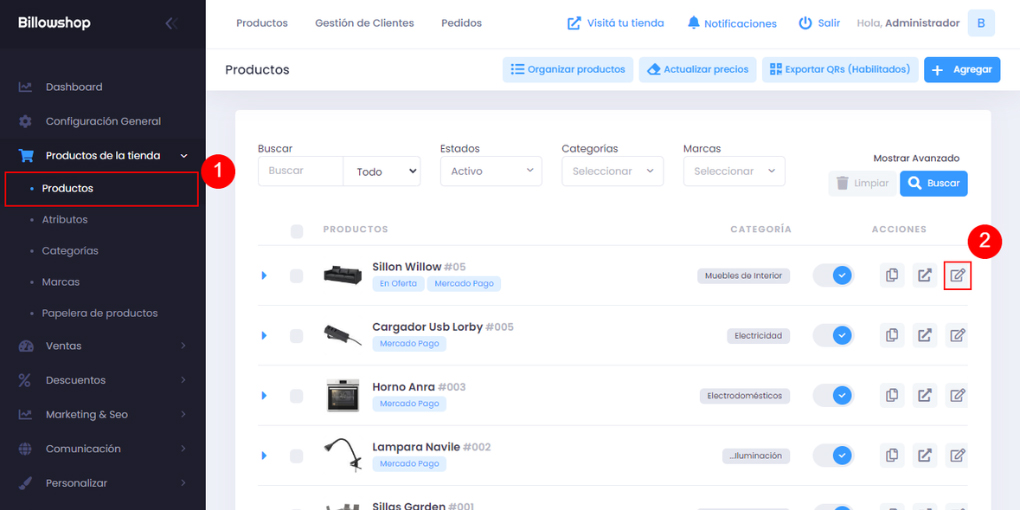Duplicate the Cargador Usb Lorby product
This screenshot has width=1020, height=510.
(x=892, y=336)
